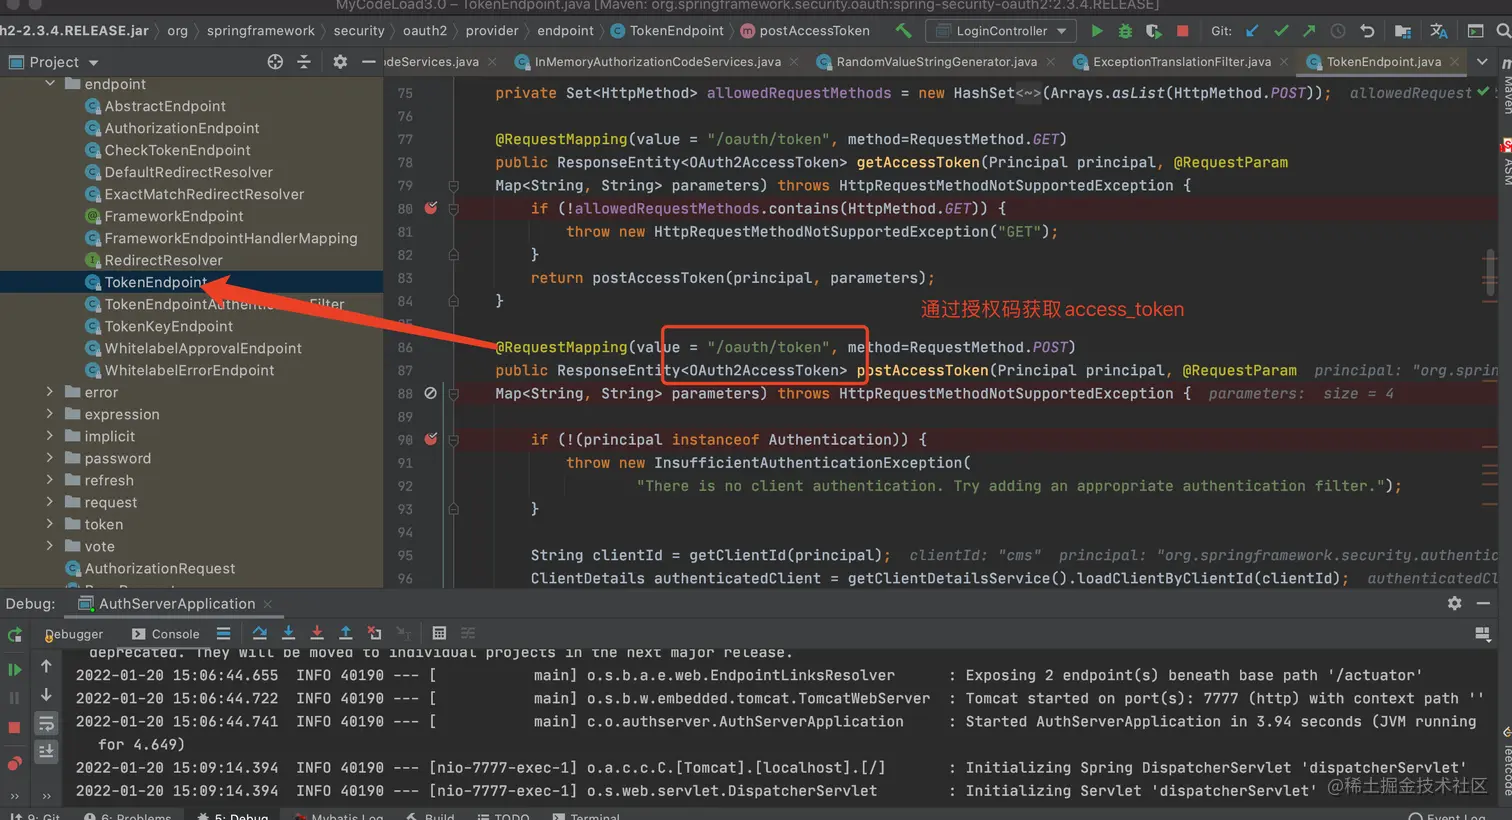Toggle the breakpoint on line 80

tap(431, 208)
